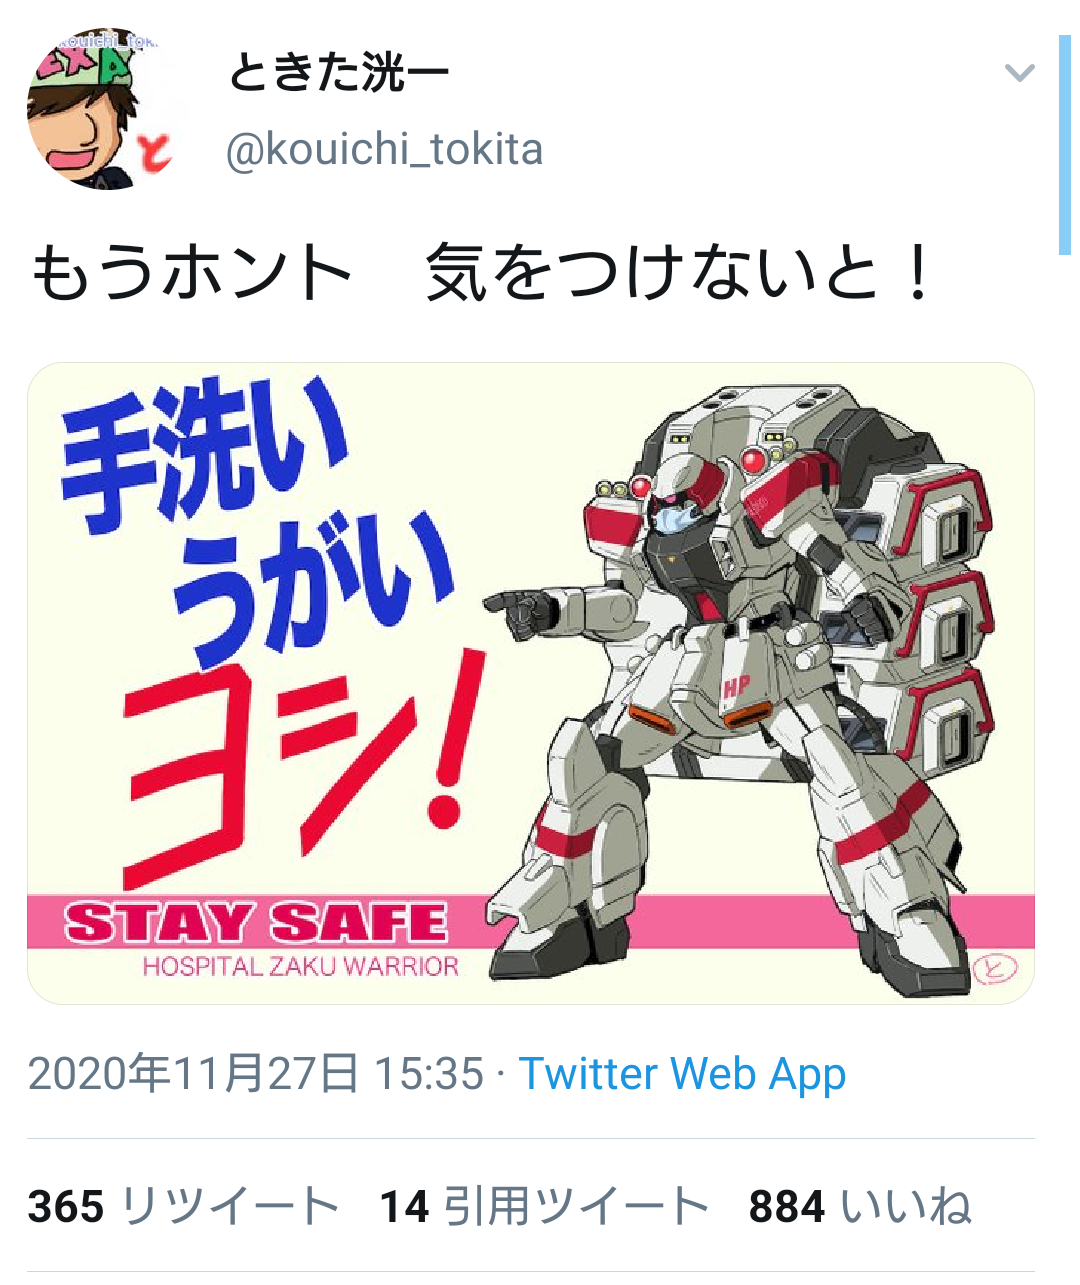View the 14 引用ツイート list
Image resolution: width=1080 pixels, height=1285 pixels.
[545, 1206]
